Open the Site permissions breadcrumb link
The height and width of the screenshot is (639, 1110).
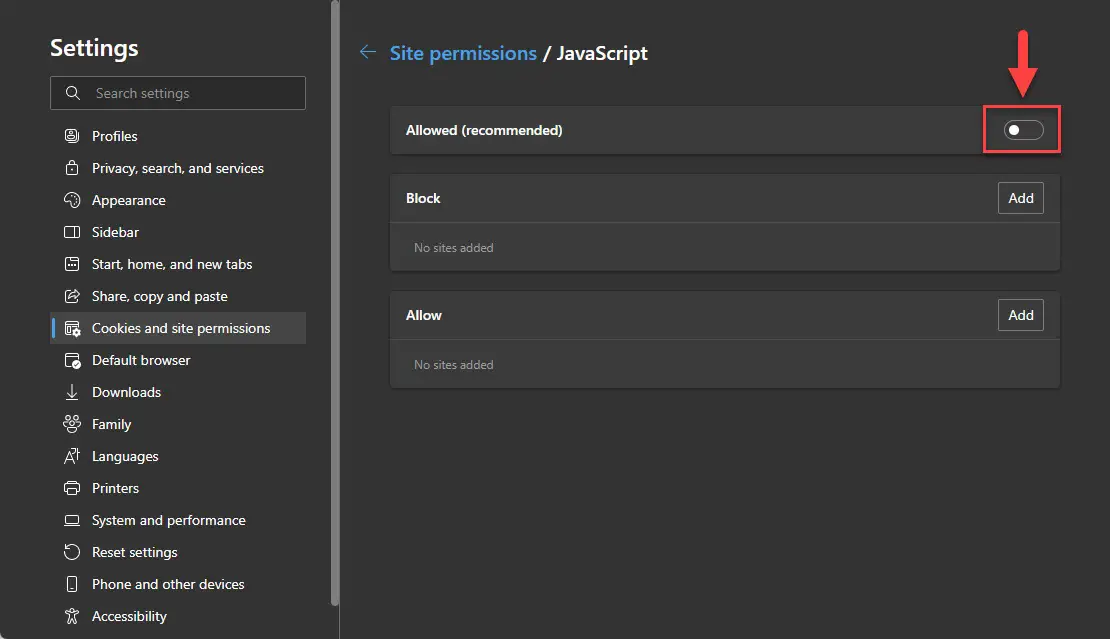pos(463,53)
